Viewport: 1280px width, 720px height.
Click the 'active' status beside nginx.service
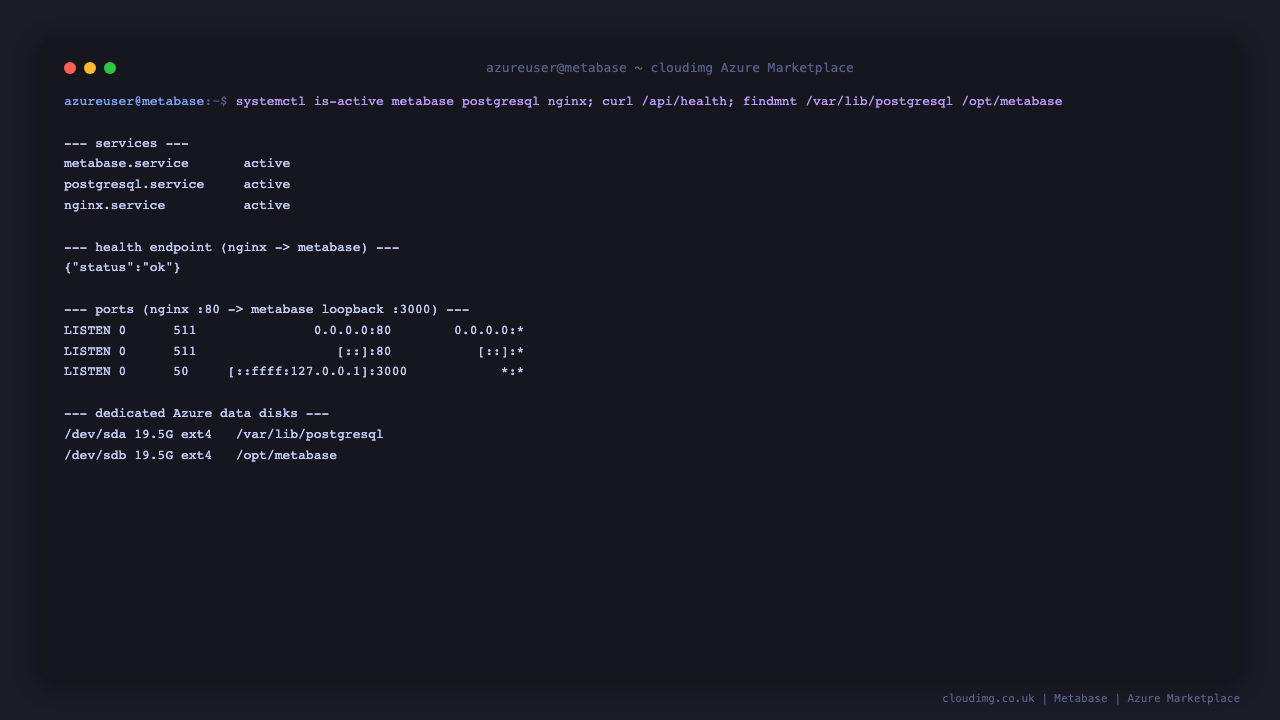[267, 205]
